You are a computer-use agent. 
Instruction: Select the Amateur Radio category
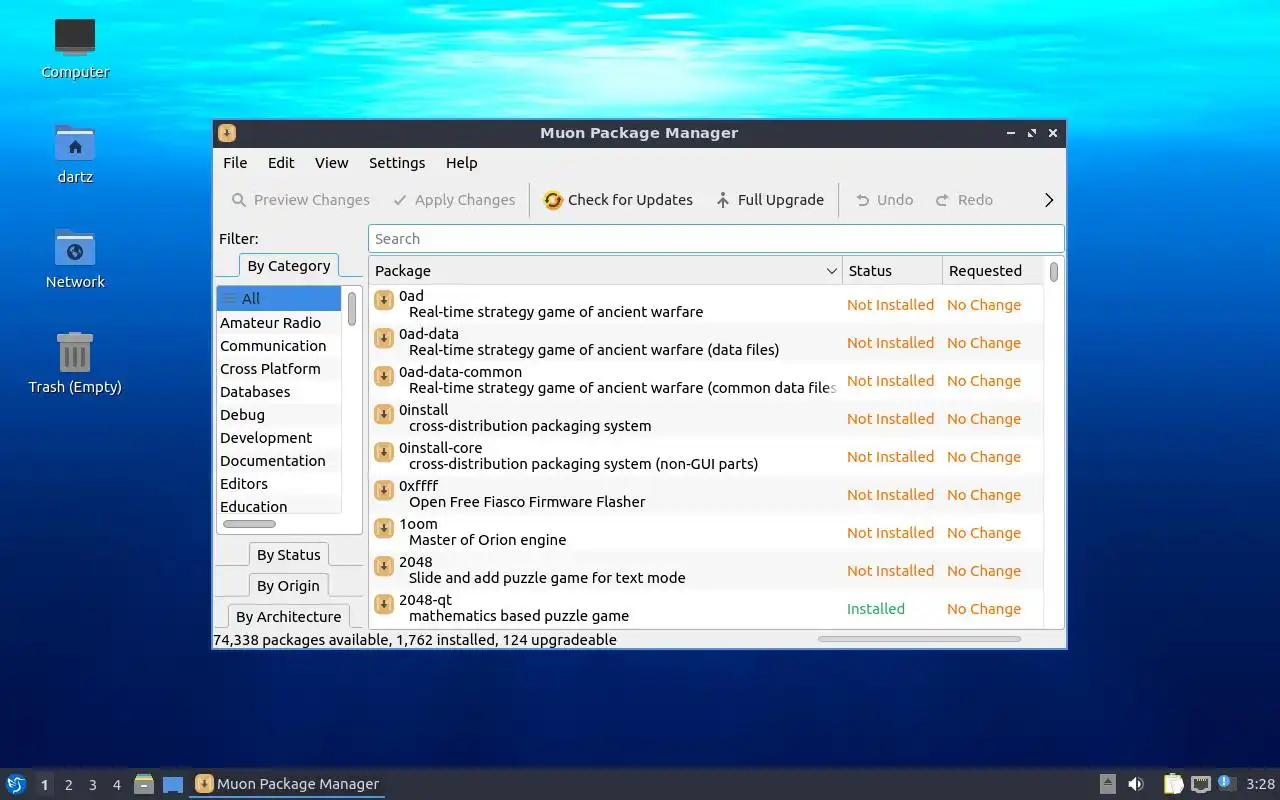[279, 323]
